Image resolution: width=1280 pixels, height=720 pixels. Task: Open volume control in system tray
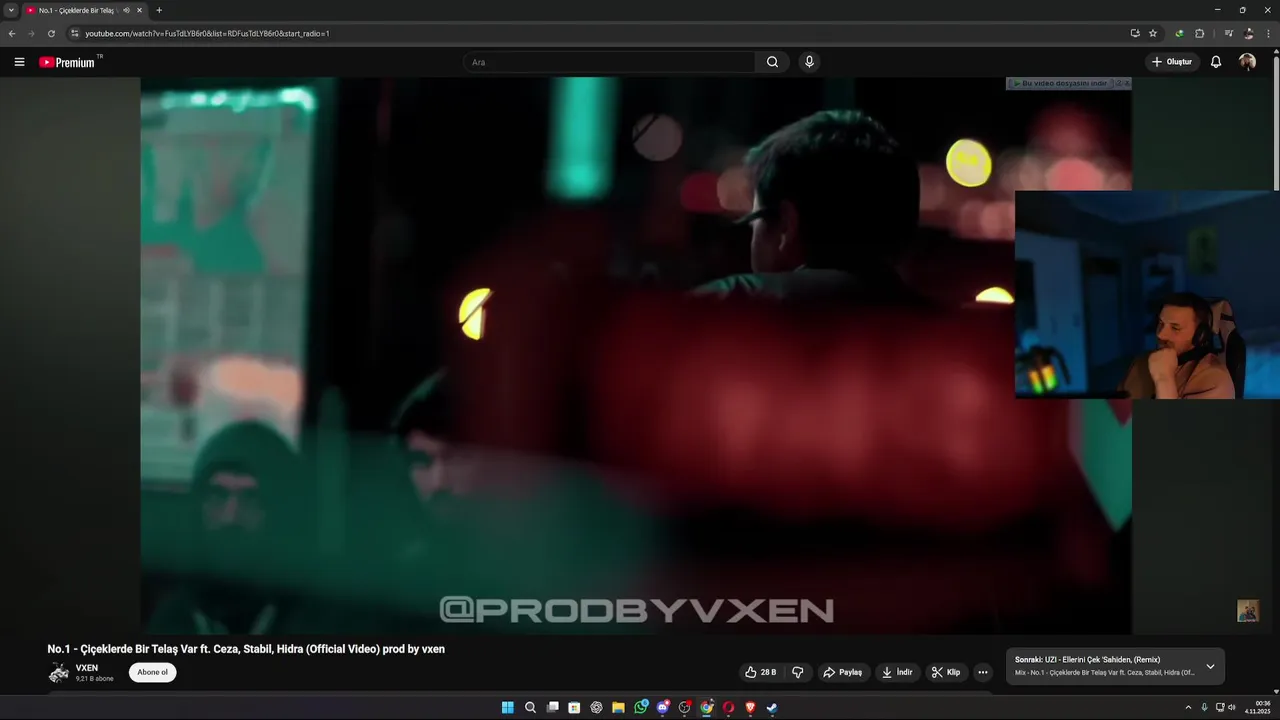click(1231, 707)
